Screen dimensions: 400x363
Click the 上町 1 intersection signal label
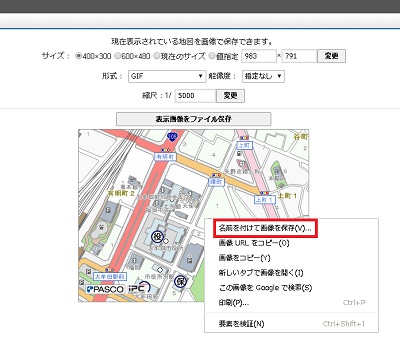coord(265,200)
